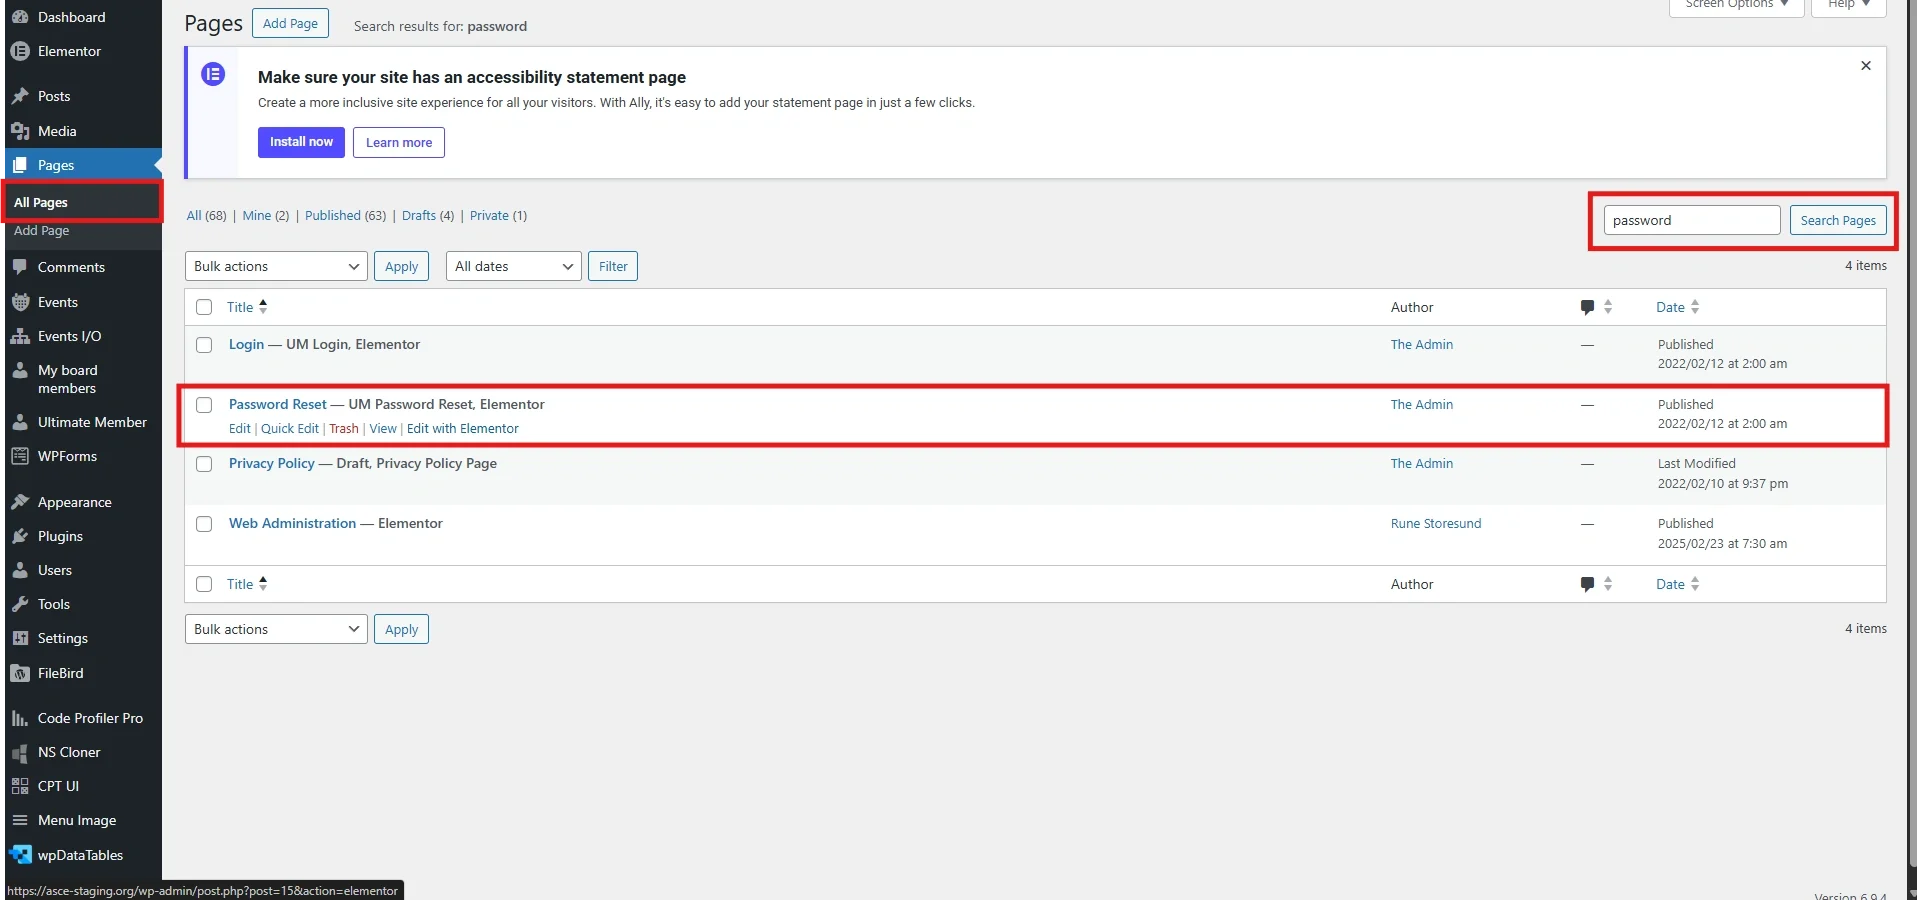Open the bottom Bulk actions dropdown
1917x900 pixels.
276,629
